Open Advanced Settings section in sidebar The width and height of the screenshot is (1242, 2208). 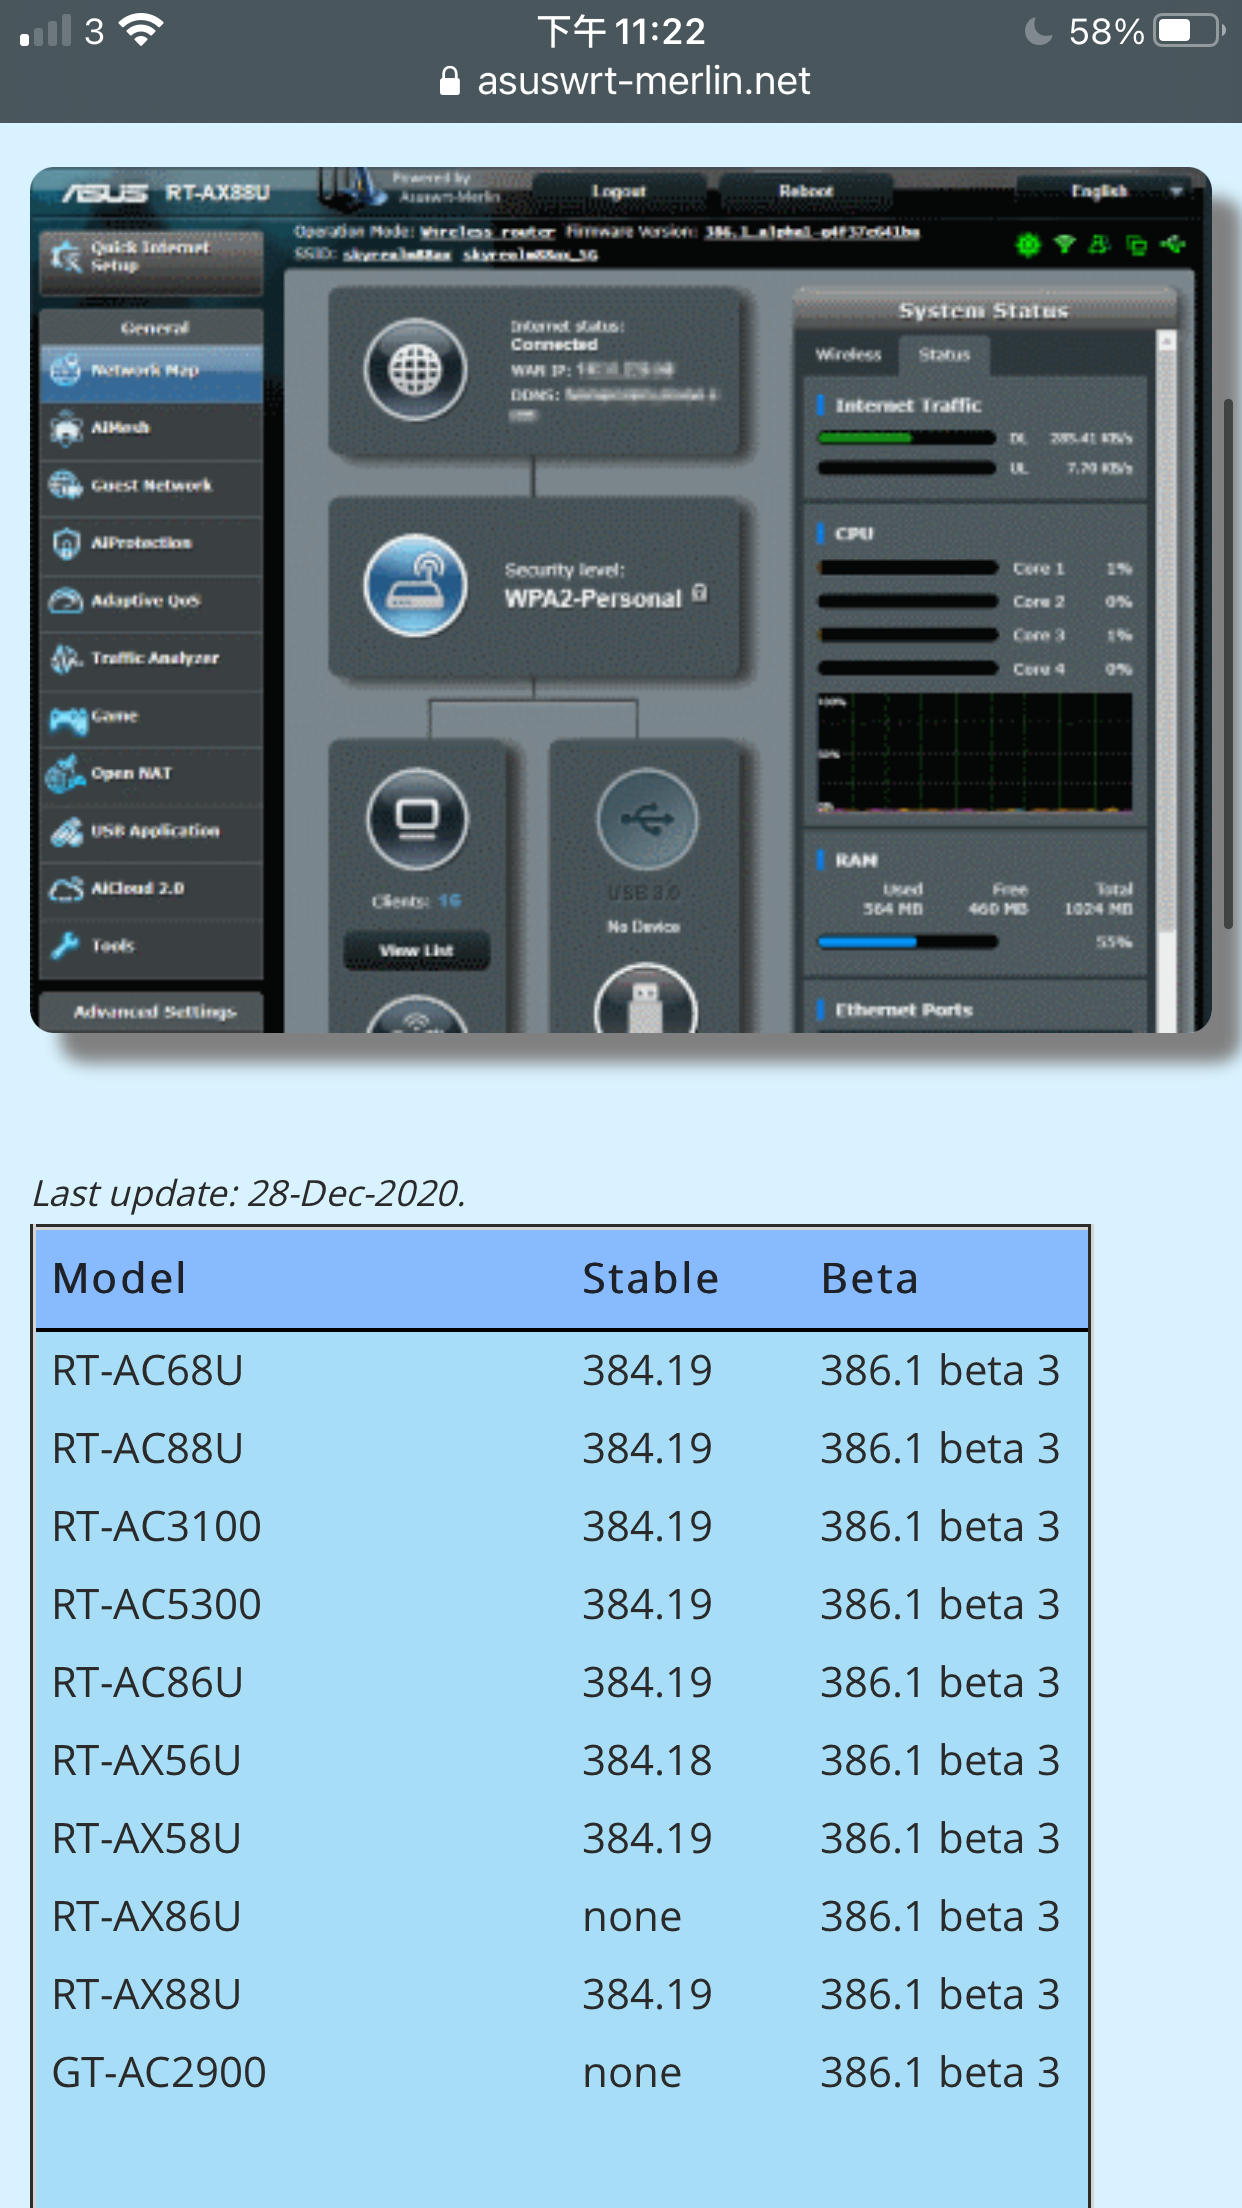(x=152, y=1012)
